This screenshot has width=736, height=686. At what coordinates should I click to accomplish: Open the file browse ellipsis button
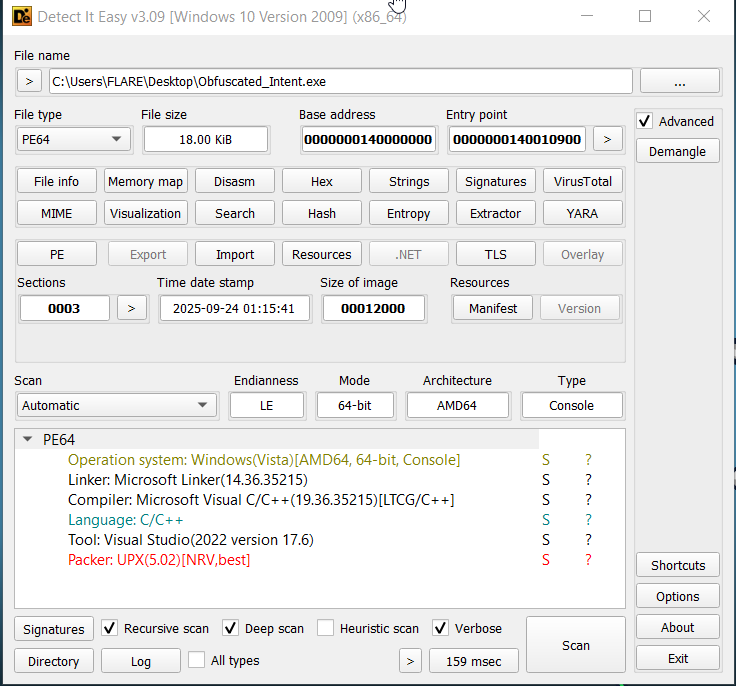[679, 81]
